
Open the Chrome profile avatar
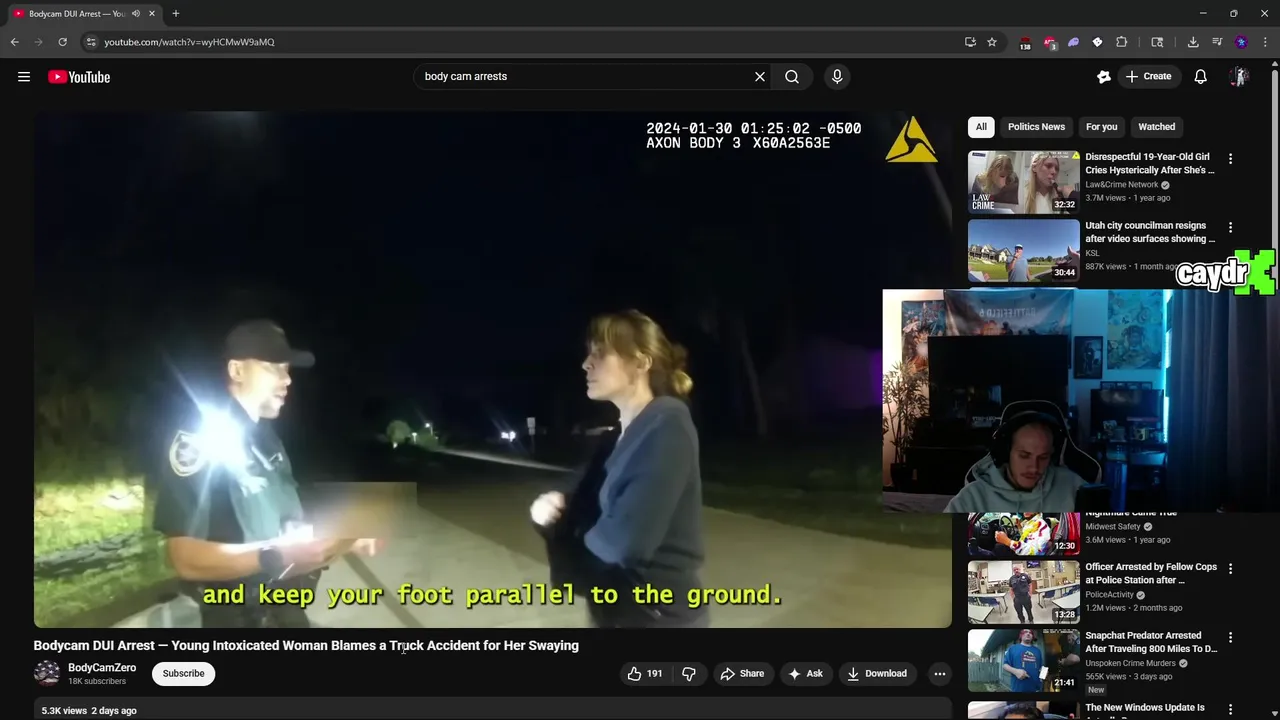coord(1241,42)
